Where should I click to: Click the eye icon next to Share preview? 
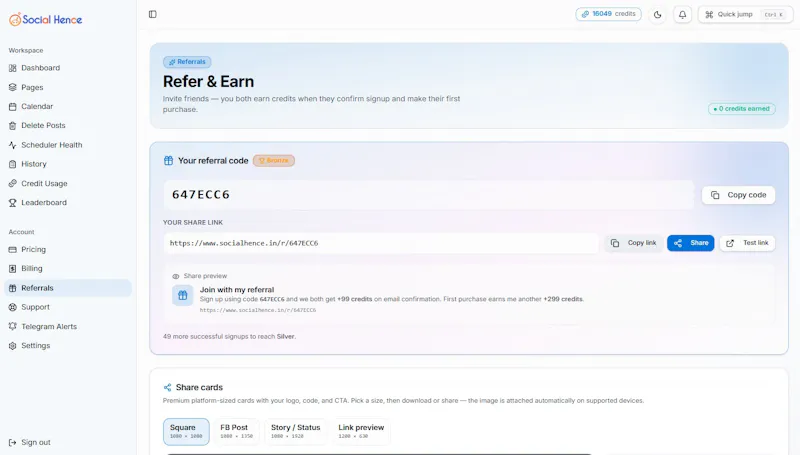[x=176, y=276]
